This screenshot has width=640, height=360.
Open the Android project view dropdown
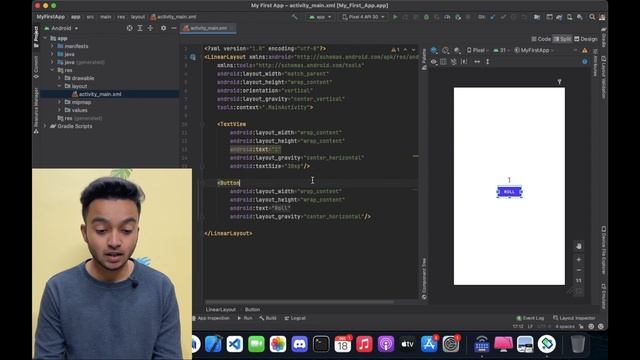tap(61, 28)
